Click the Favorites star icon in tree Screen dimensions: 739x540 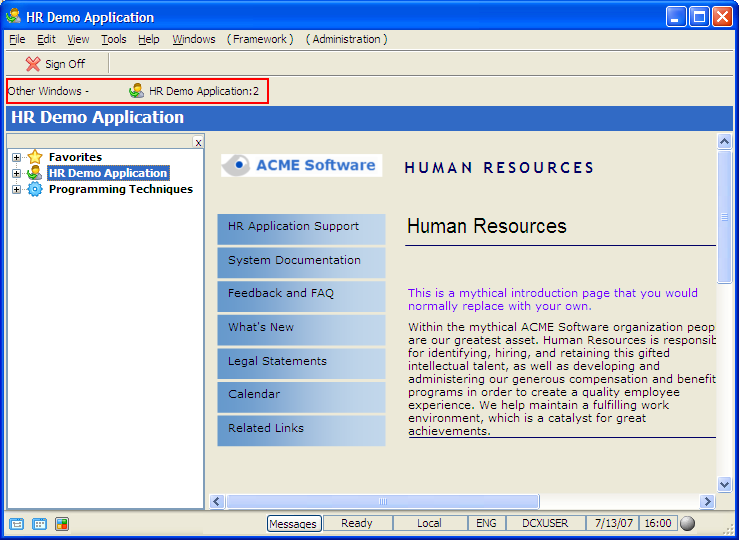click(x=35, y=156)
